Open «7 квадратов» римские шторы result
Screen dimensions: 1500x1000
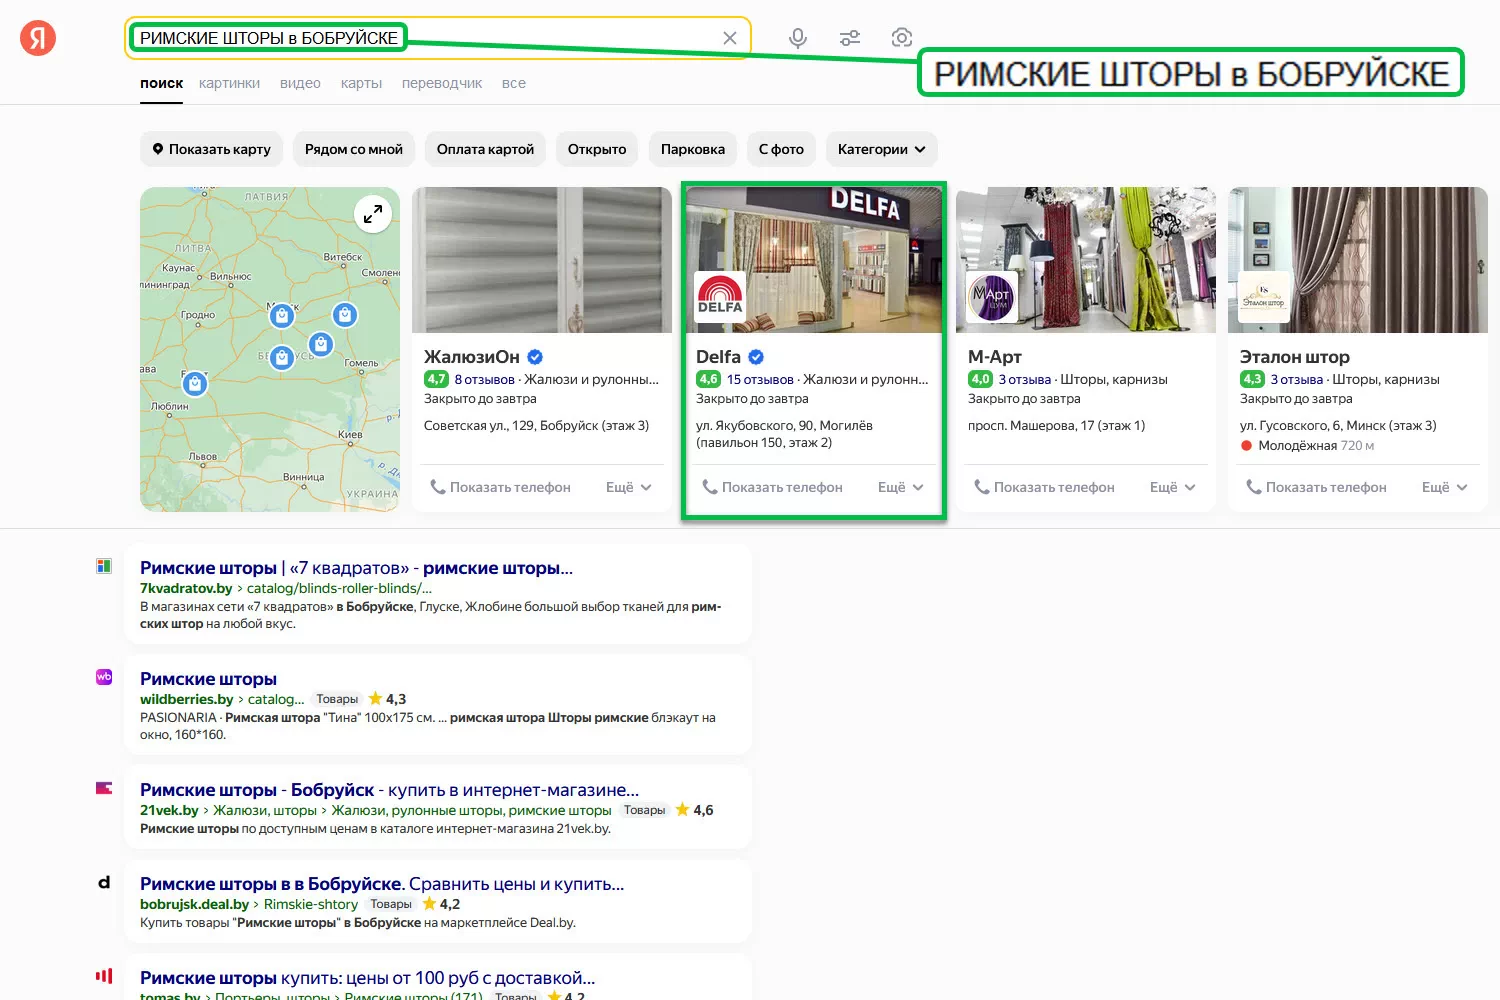click(356, 568)
